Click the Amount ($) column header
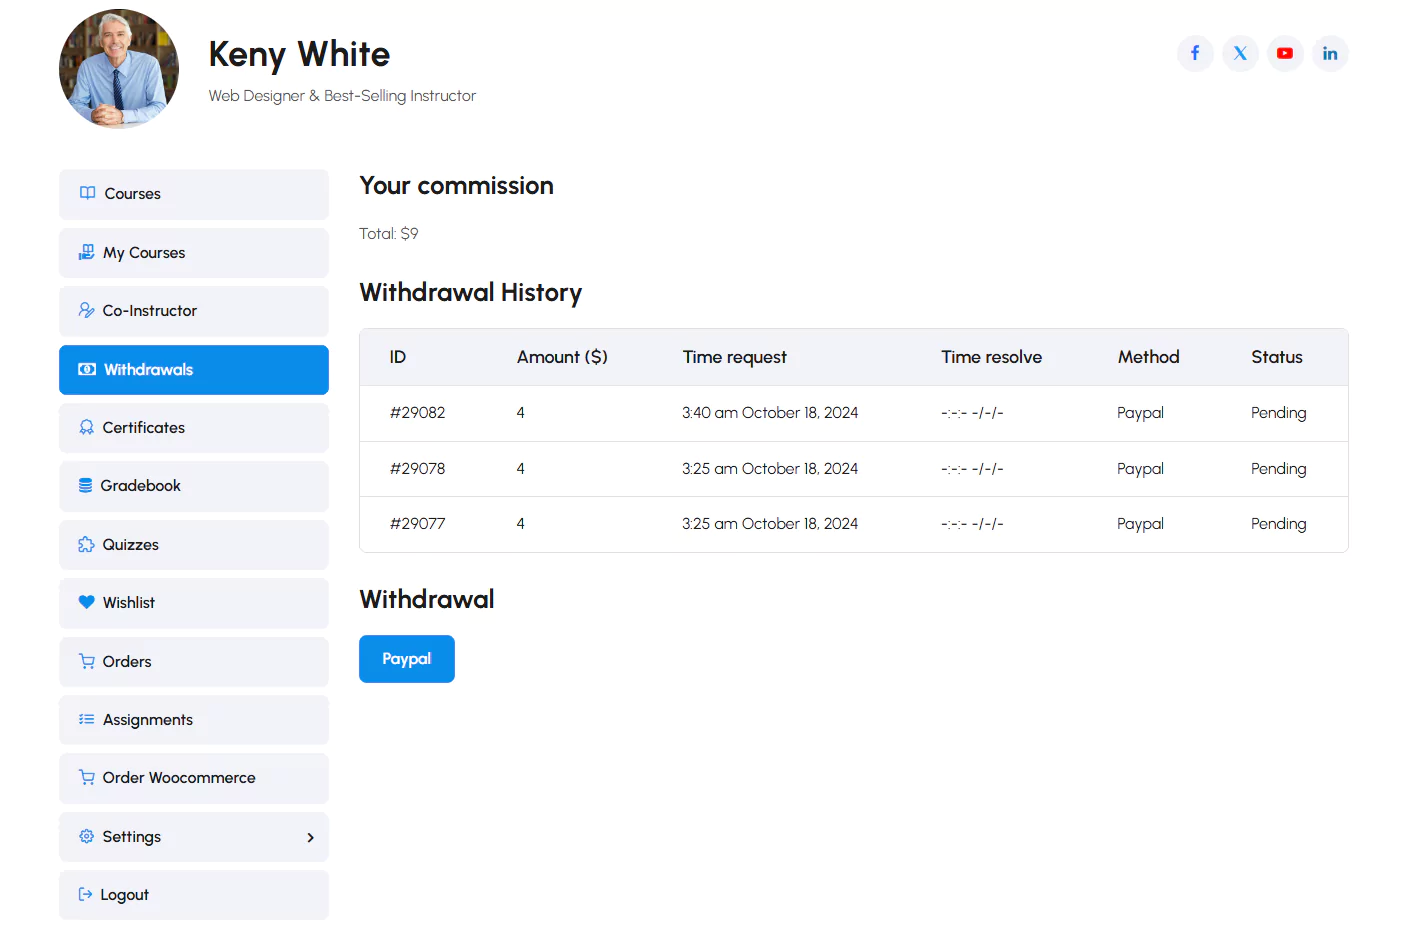Image resolution: width=1410 pixels, height=938 pixels. tap(562, 357)
